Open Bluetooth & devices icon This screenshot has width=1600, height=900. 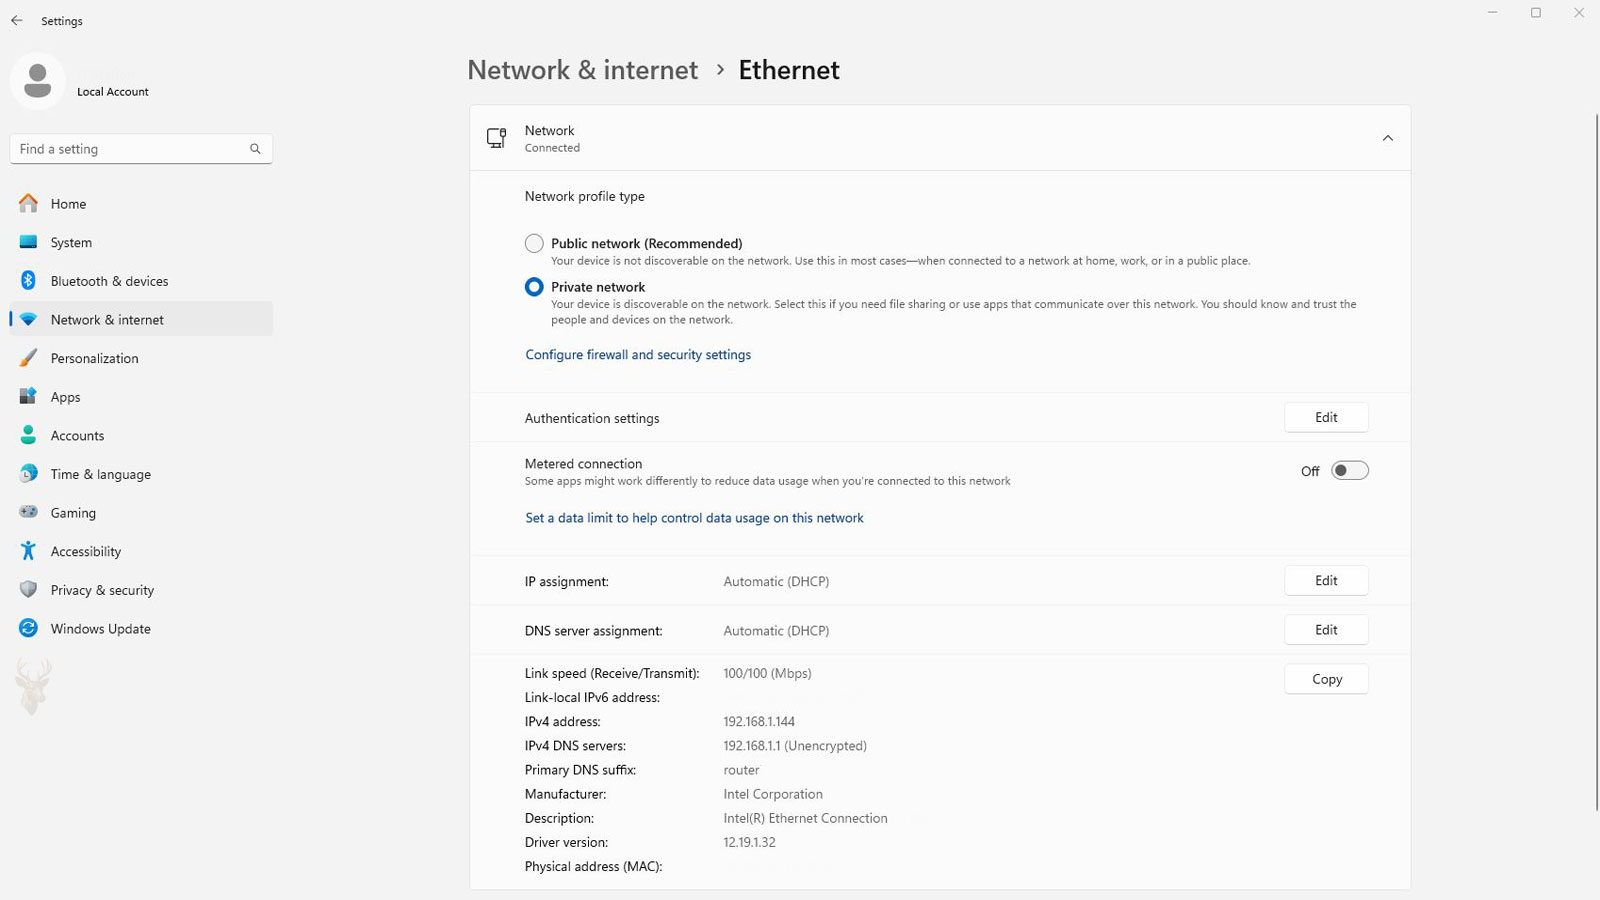pos(28,281)
